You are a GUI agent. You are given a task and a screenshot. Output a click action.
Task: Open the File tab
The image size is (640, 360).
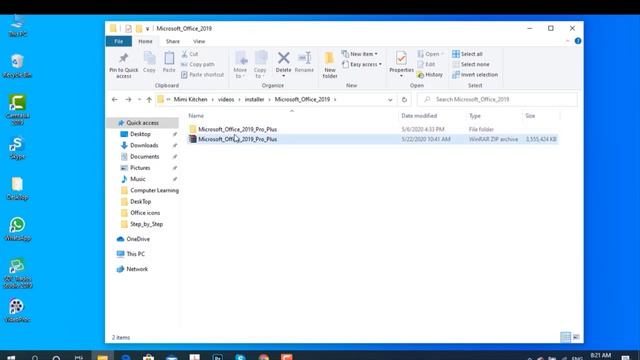coord(119,41)
